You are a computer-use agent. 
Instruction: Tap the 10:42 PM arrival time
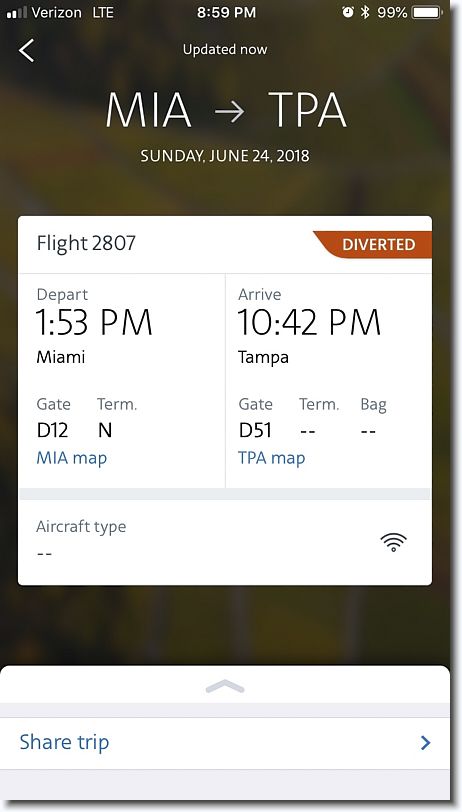coord(309,322)
